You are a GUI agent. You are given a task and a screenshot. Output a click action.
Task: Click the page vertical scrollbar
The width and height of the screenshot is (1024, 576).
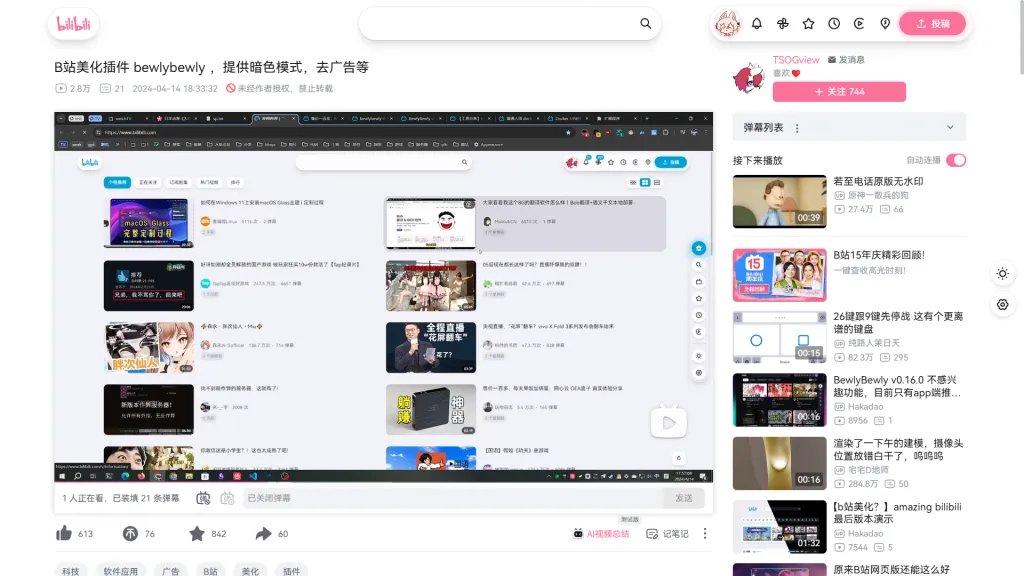click(x=1020, y=38)
